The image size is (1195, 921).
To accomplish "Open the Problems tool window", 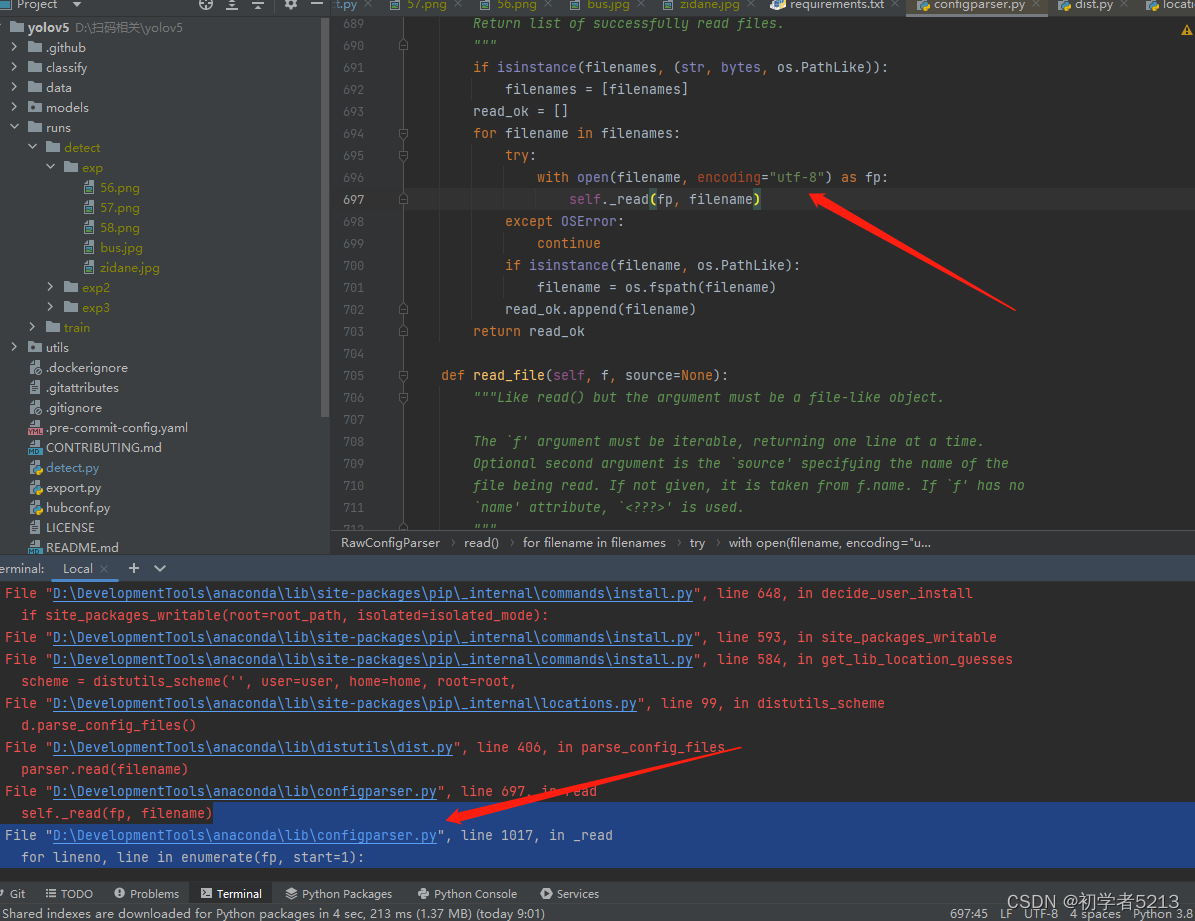I will (x=146, y=894).
